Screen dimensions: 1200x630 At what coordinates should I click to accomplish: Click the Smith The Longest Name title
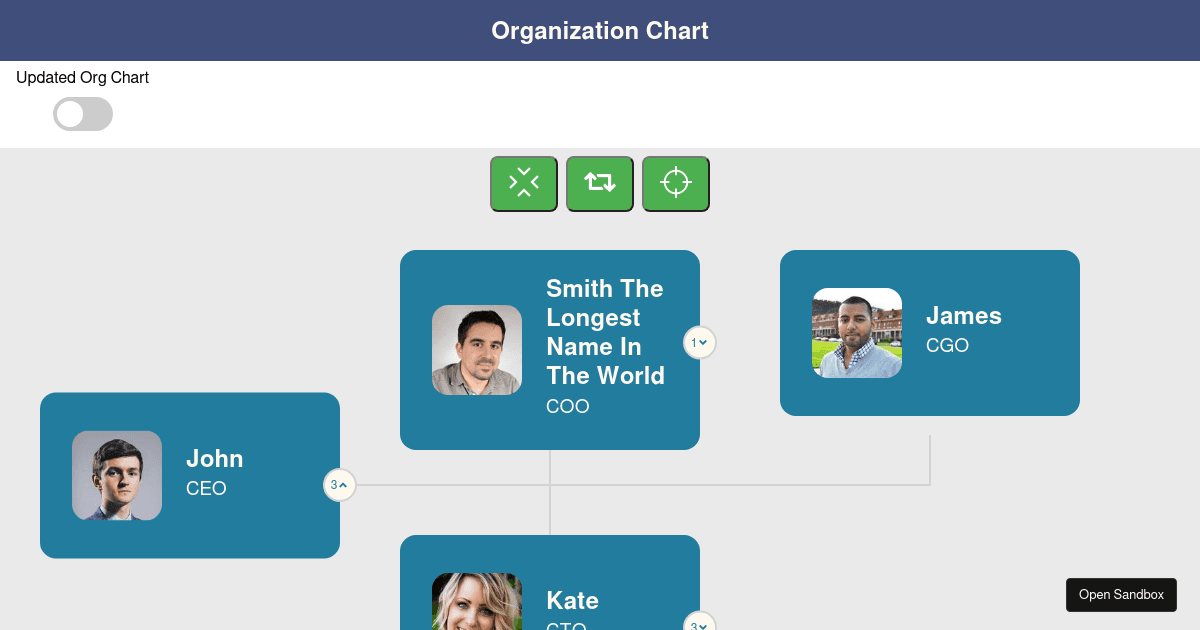point(605,332)
